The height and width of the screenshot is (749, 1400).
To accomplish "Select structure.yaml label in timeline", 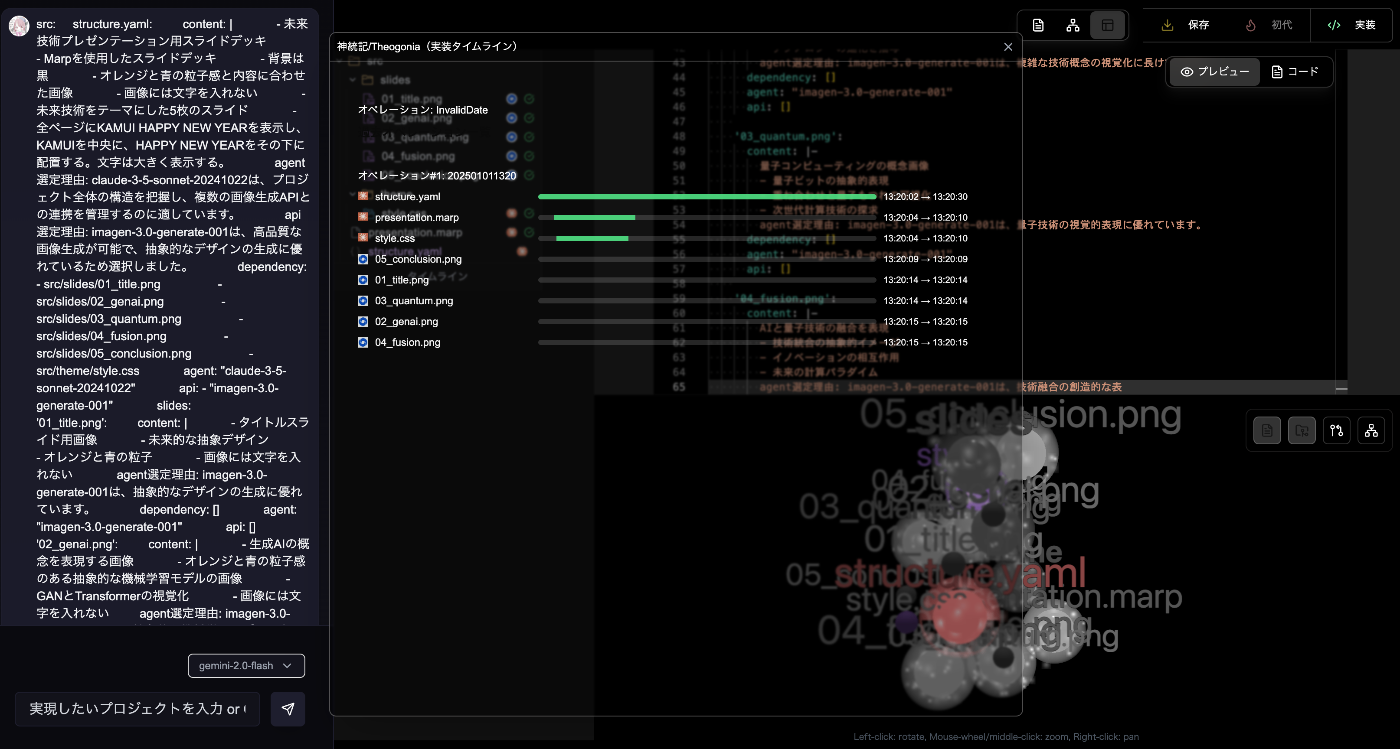I will [407, 197].
